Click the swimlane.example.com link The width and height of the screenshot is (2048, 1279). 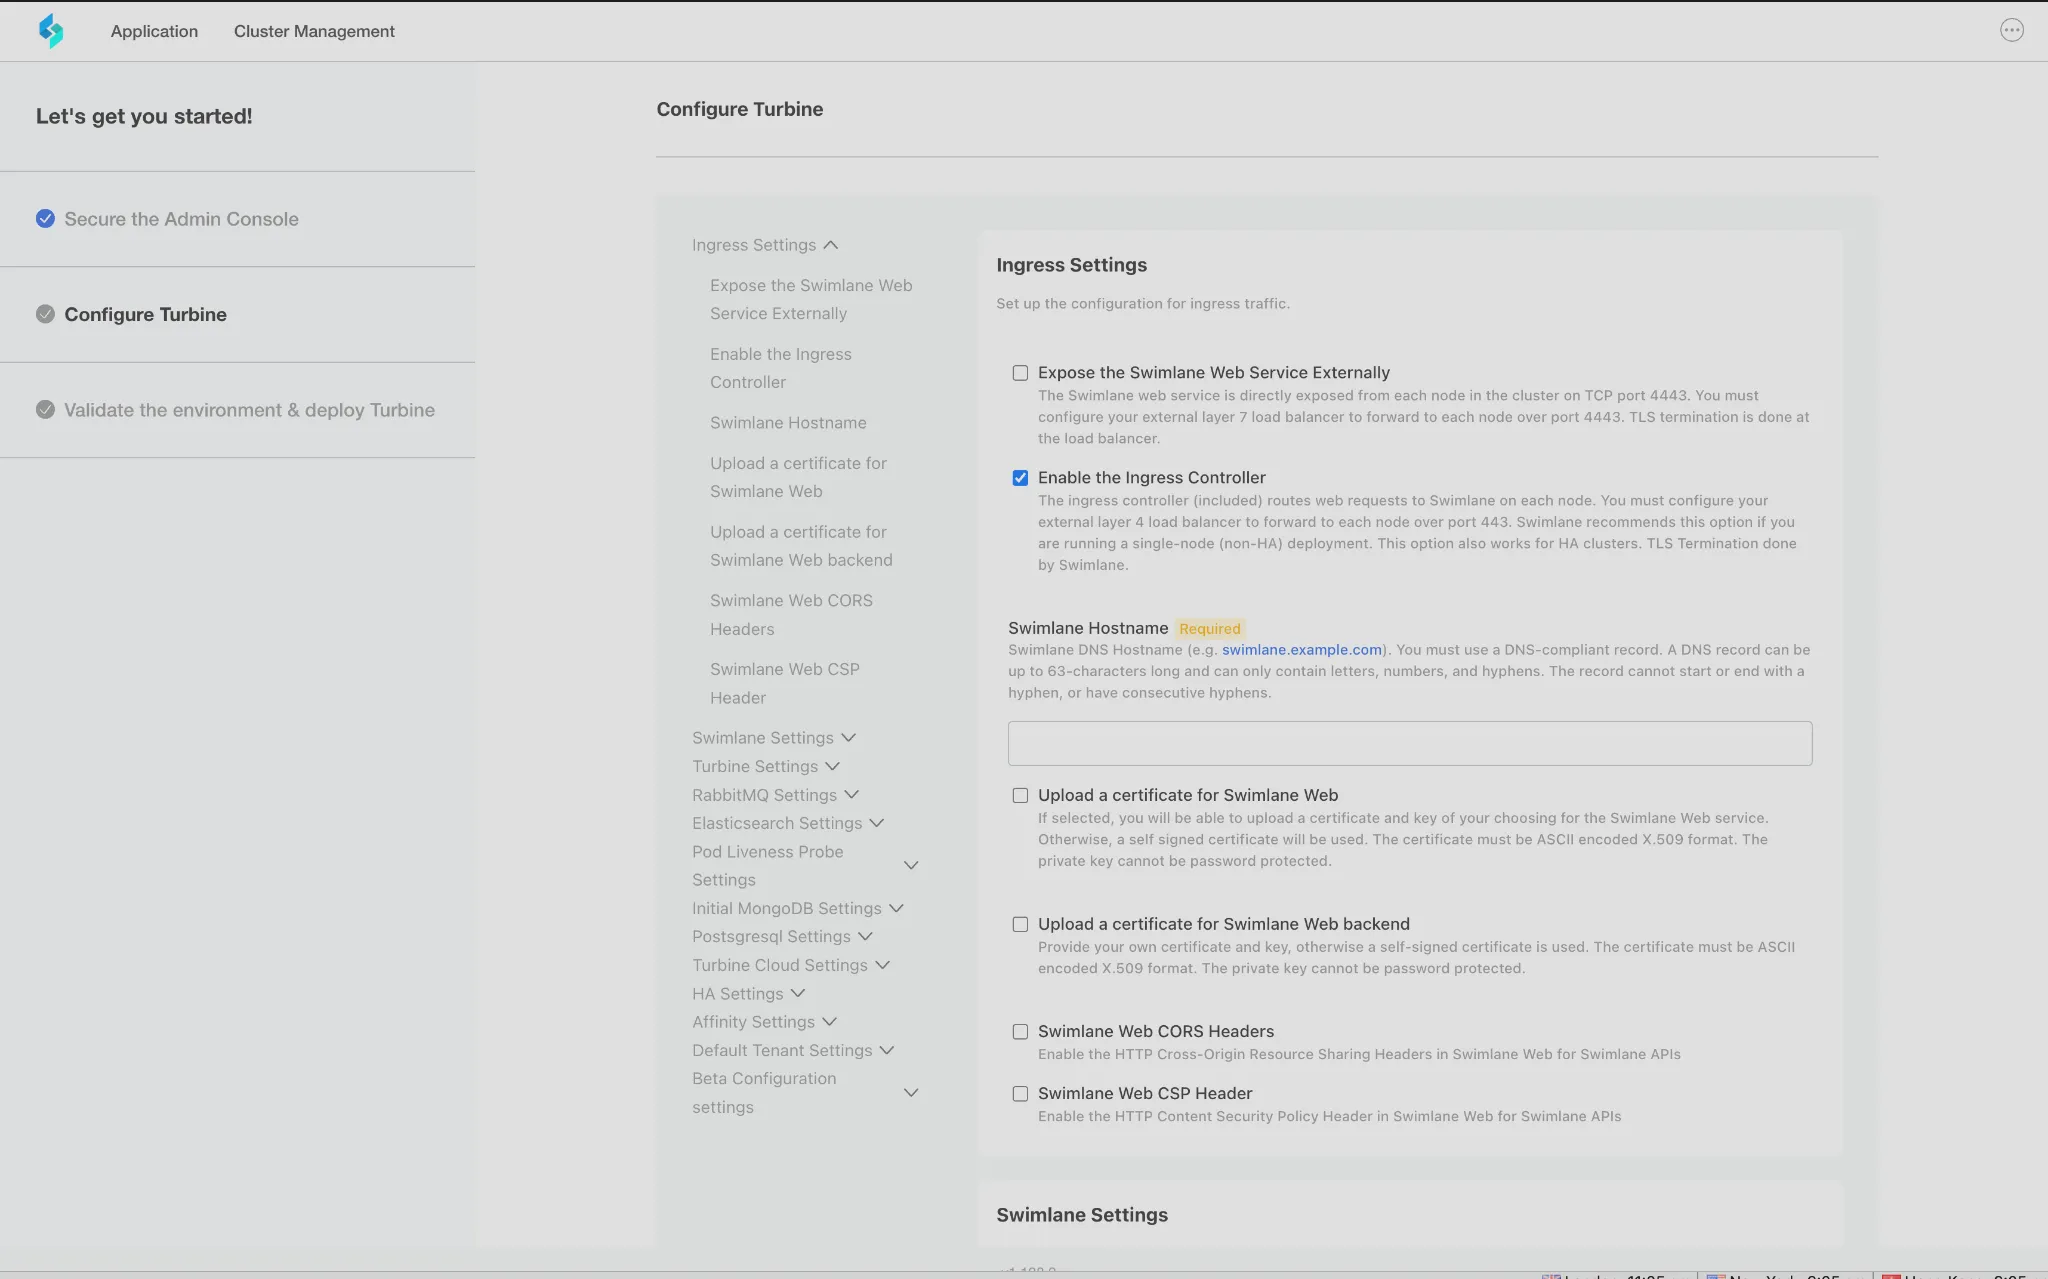click(x=1301, y=650)
